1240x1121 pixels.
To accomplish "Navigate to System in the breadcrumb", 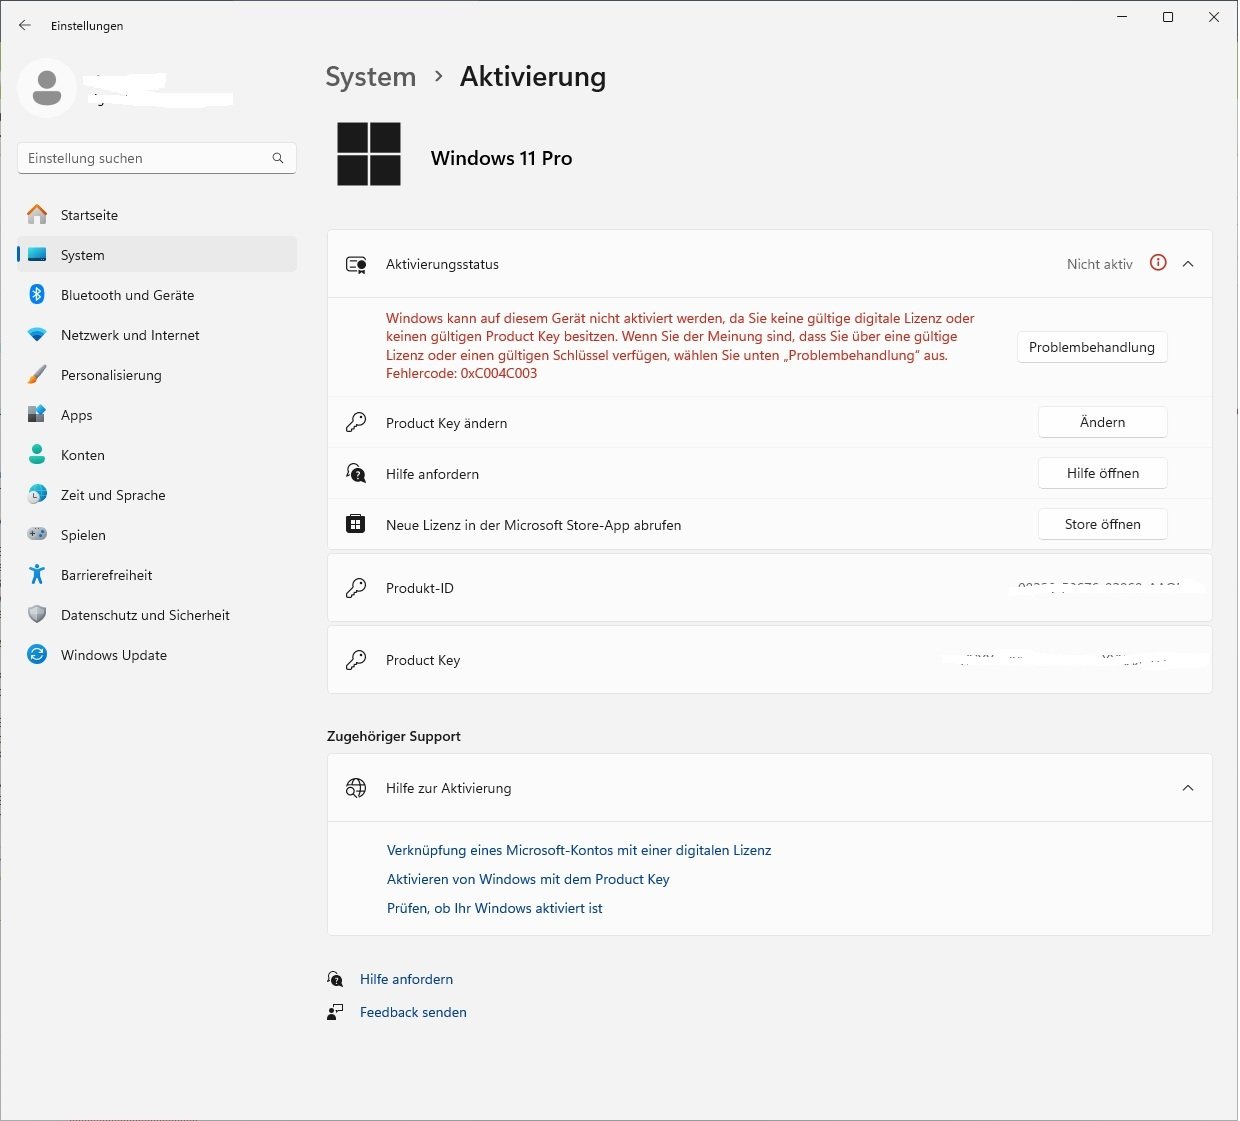I will pyautogui.click(x=370, y=77).
